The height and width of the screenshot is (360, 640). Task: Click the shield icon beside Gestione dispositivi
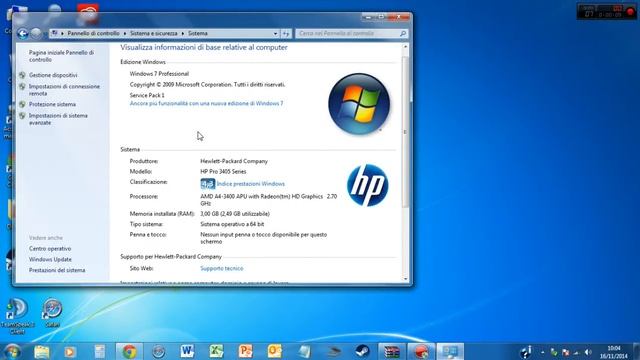coord(22,75)
